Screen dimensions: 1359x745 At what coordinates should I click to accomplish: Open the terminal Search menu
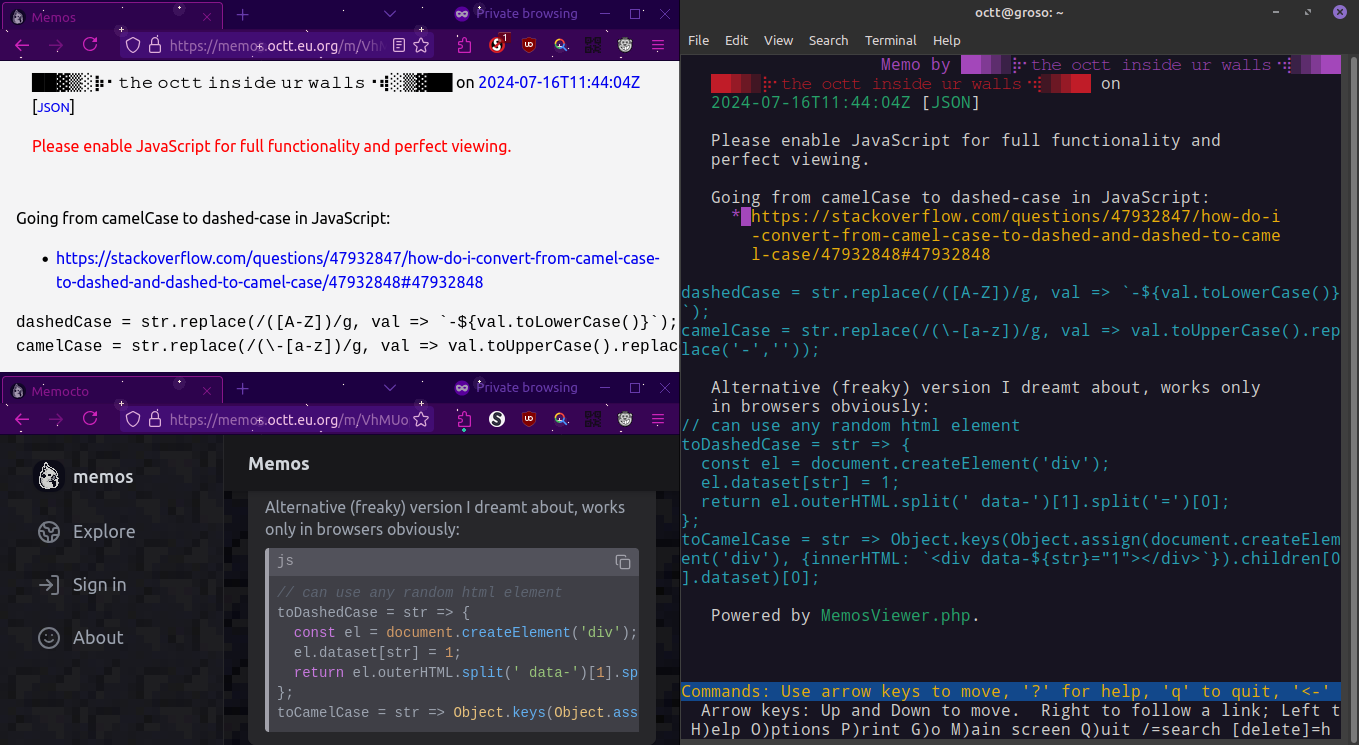click(828, 40)
